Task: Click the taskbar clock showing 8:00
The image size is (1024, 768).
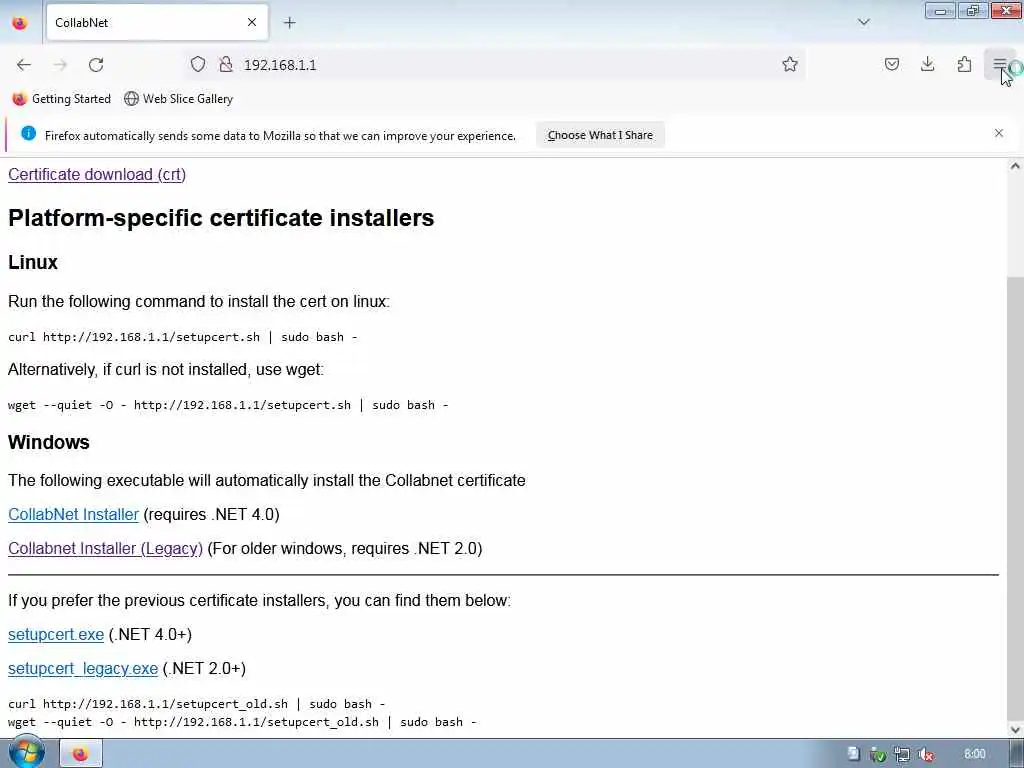Action: click(974, 754)
